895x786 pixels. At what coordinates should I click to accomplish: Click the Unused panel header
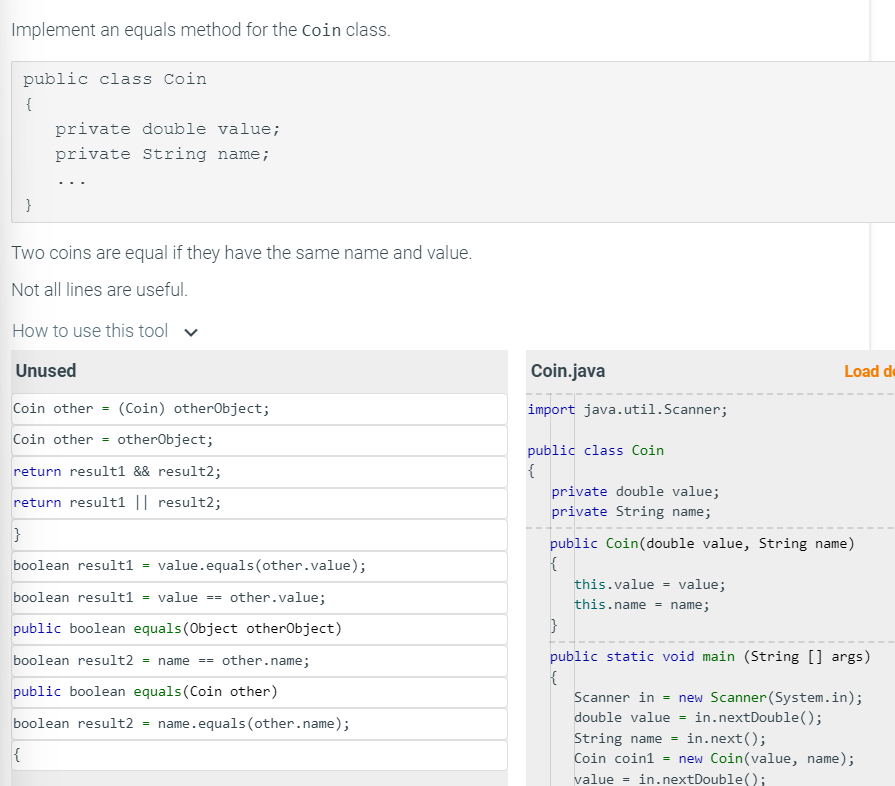click(45, 371)
